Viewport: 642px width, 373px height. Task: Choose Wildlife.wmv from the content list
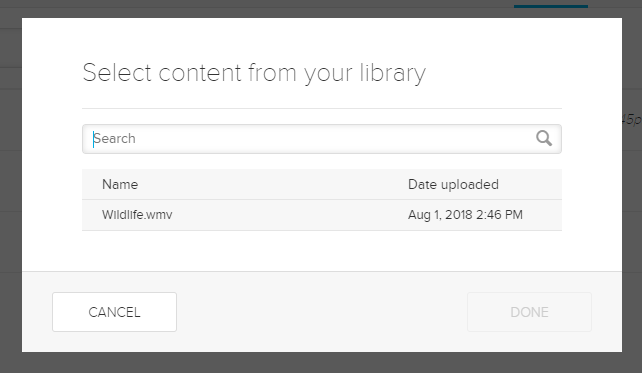[137, 215]
